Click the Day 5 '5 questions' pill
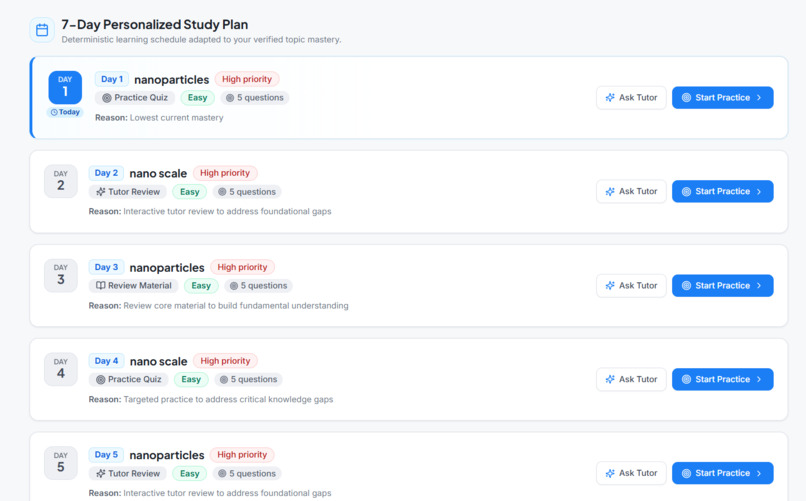 click(x=247, y=473)
